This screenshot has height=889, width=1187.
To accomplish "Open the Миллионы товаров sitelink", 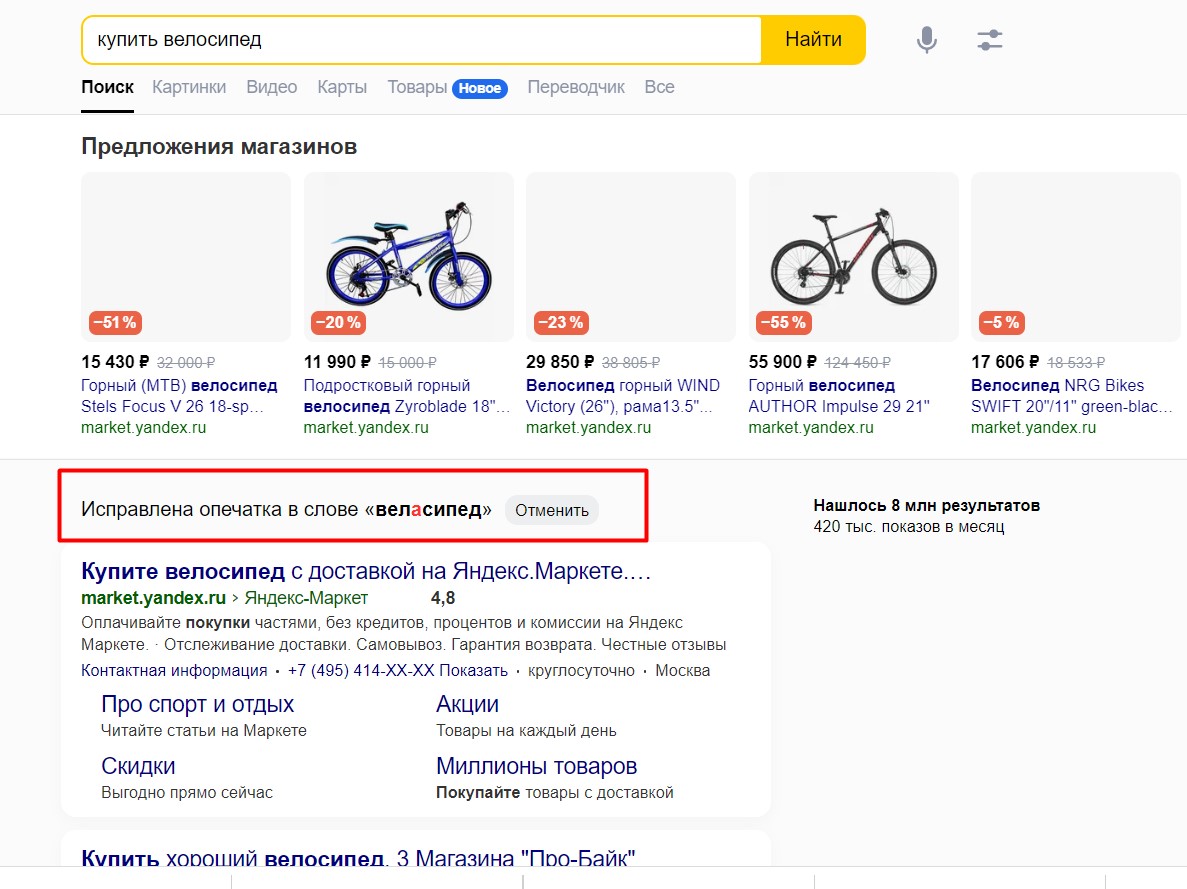I will (x=537, y=766).
